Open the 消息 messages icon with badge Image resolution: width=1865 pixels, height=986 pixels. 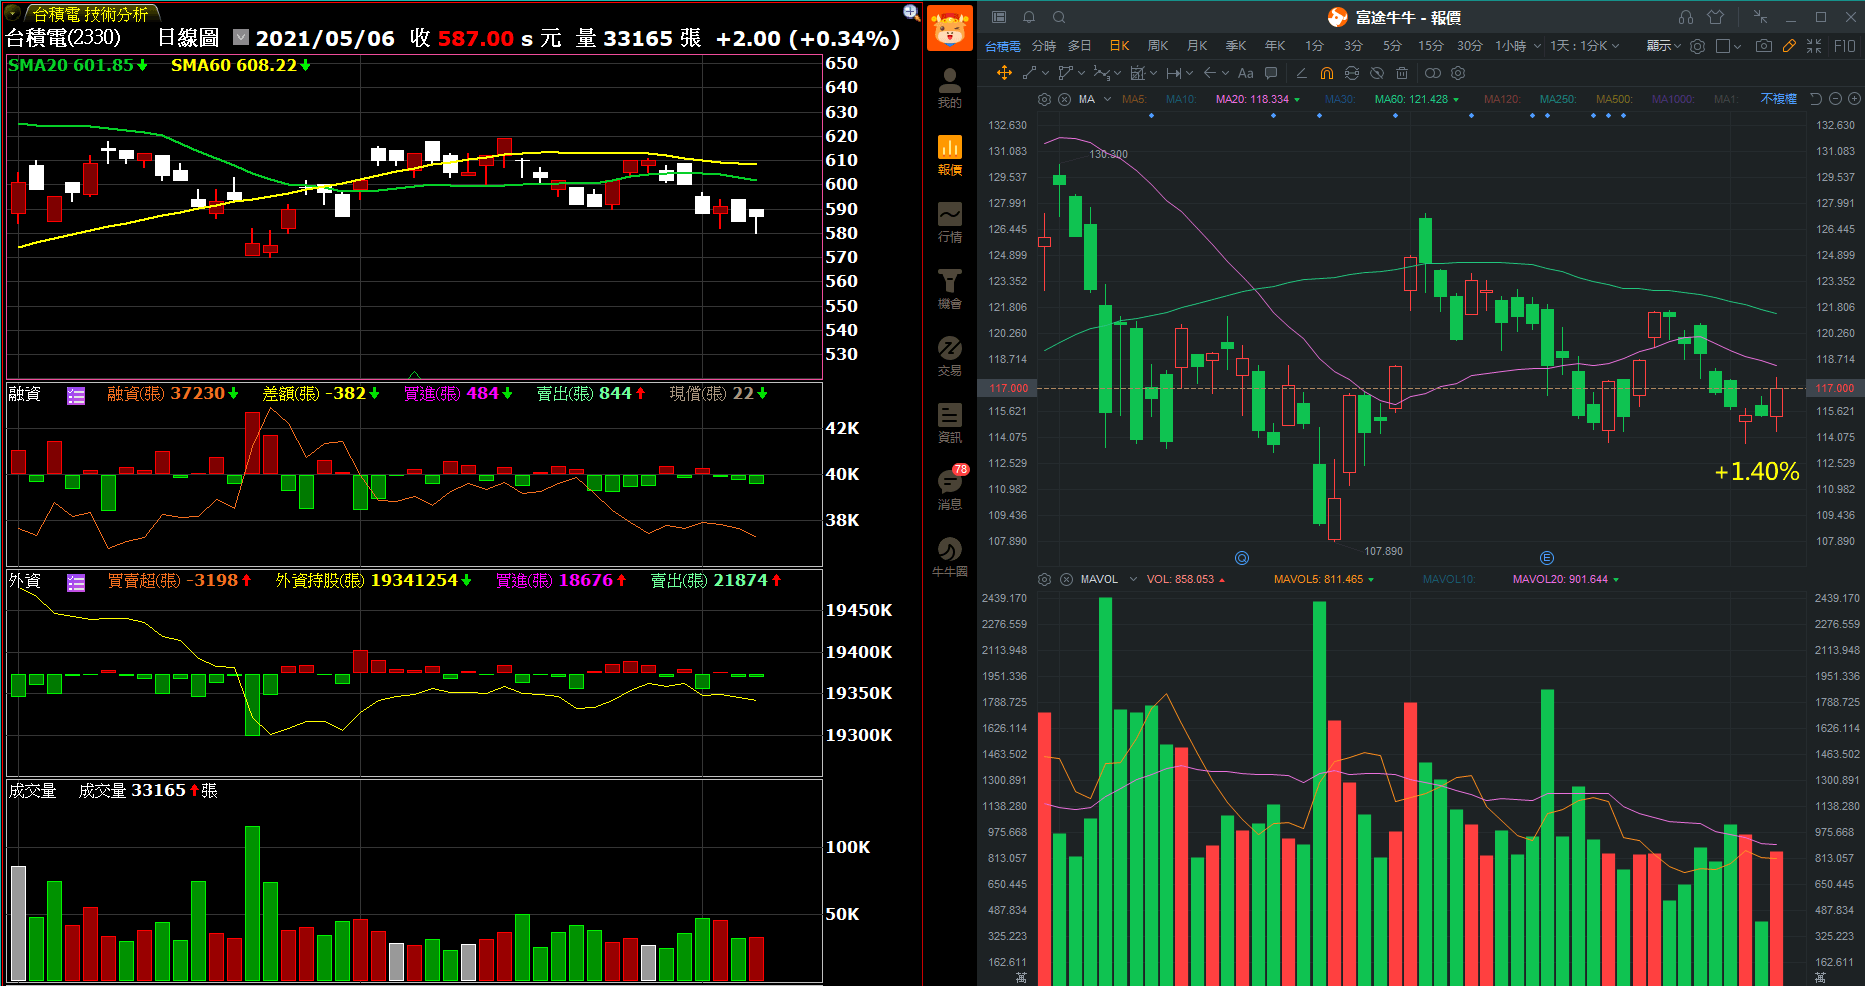(x=949, y=488)
